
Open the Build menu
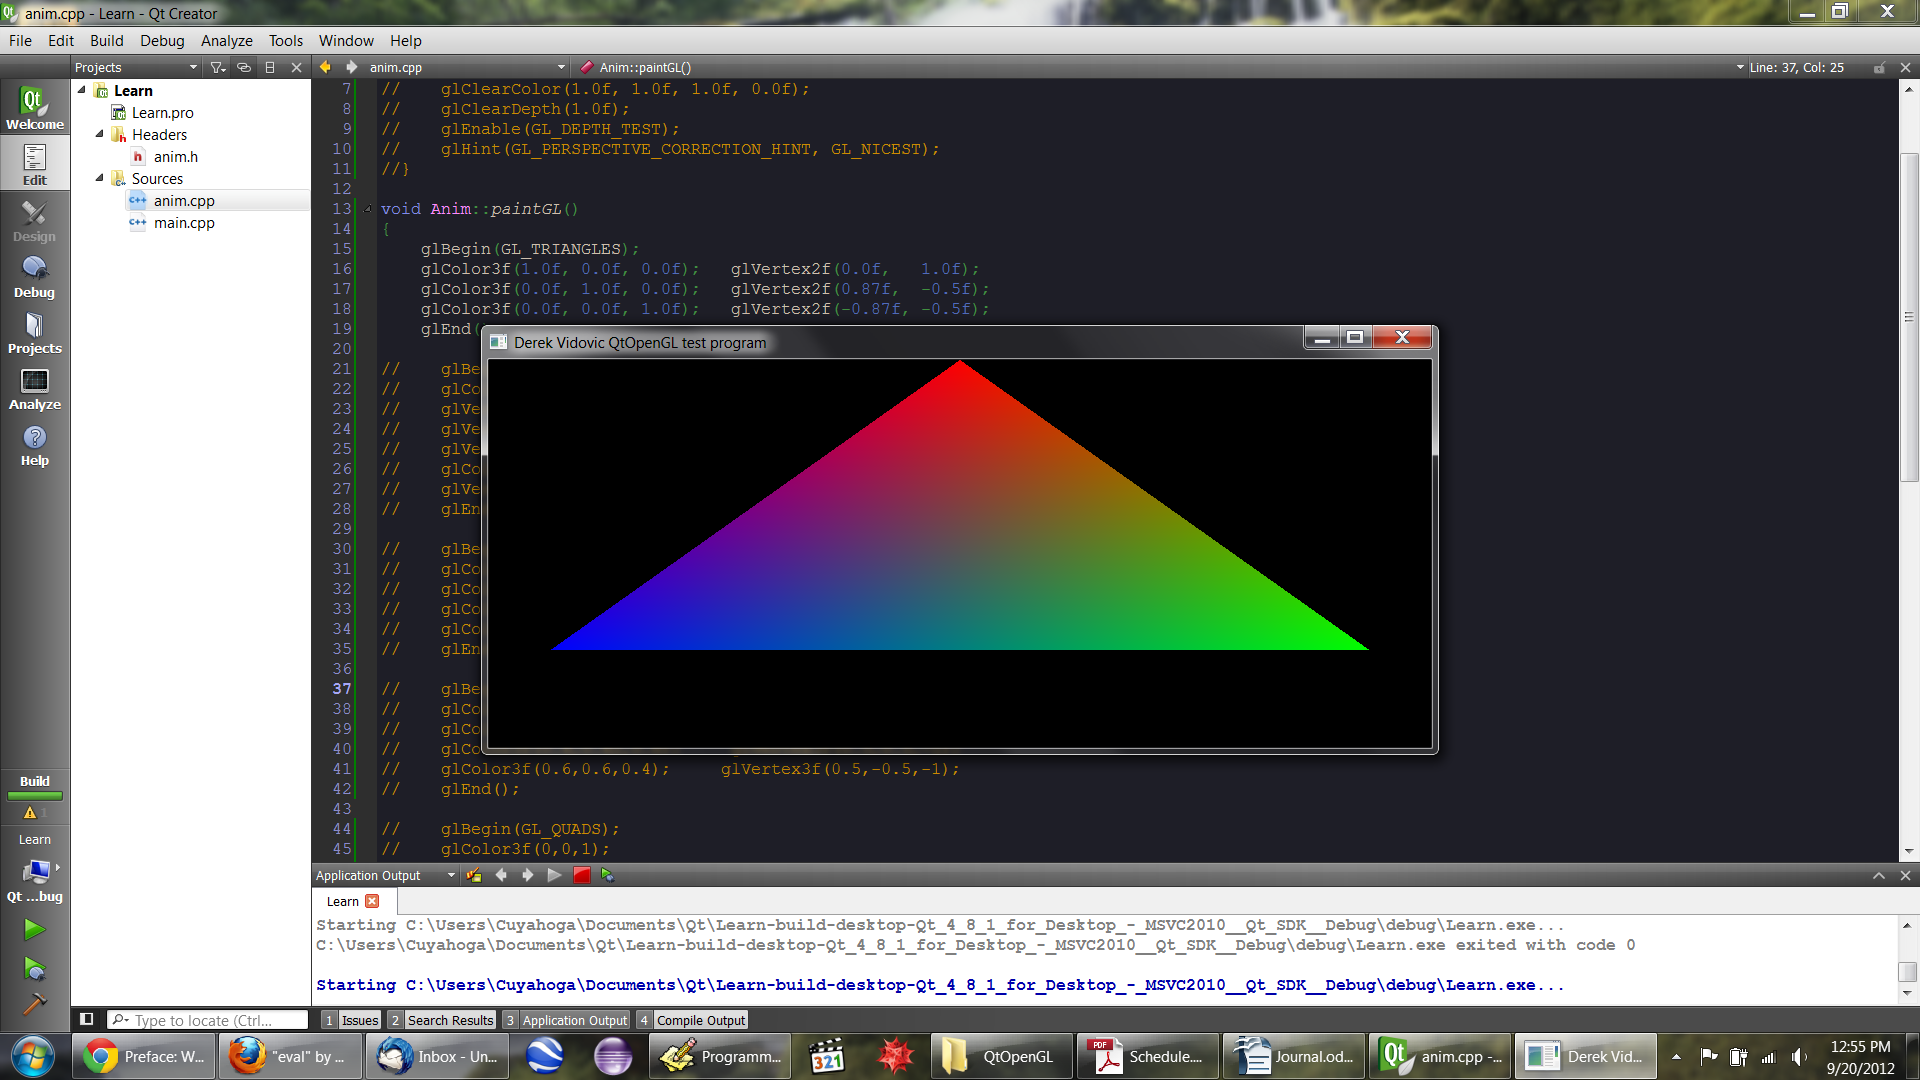tap(106, 41)
